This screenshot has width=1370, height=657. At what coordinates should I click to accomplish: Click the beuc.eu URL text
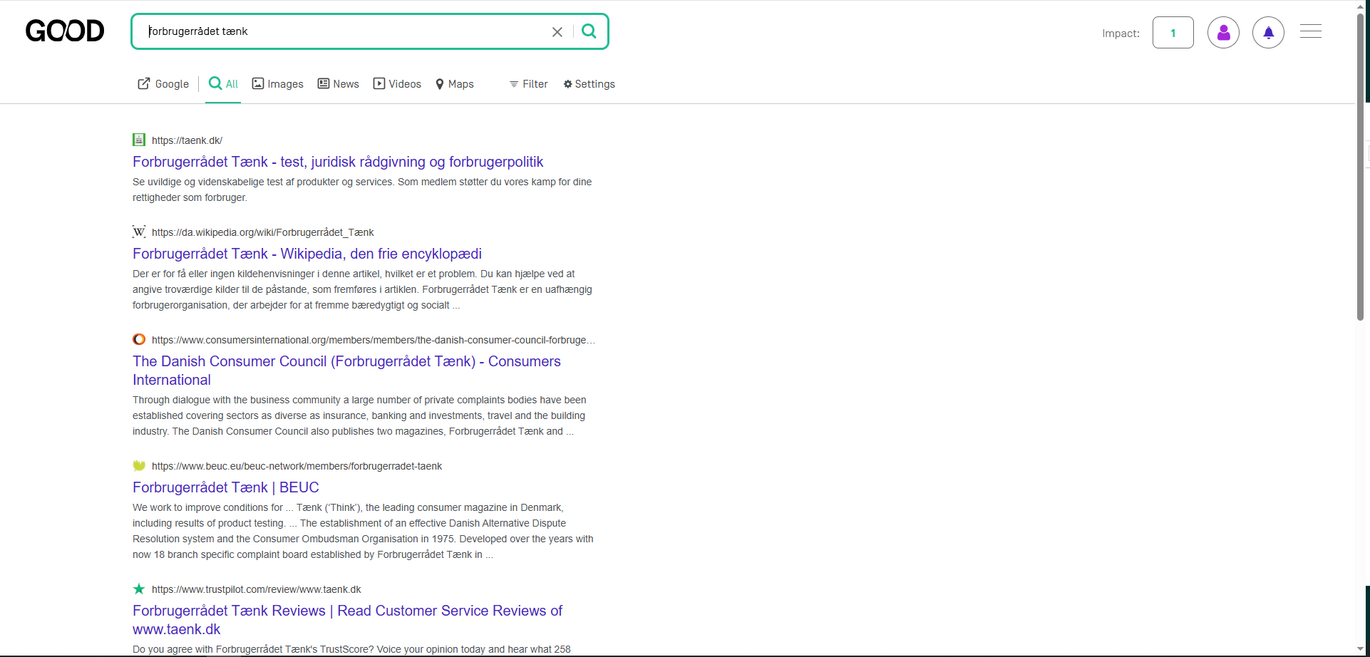click(297, 467)
